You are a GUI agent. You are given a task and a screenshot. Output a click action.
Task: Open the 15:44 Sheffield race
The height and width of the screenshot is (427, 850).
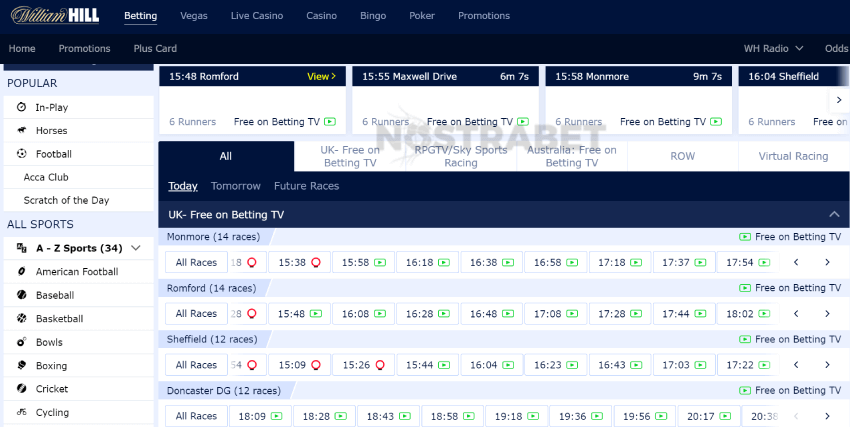click(x=427, y=365)
